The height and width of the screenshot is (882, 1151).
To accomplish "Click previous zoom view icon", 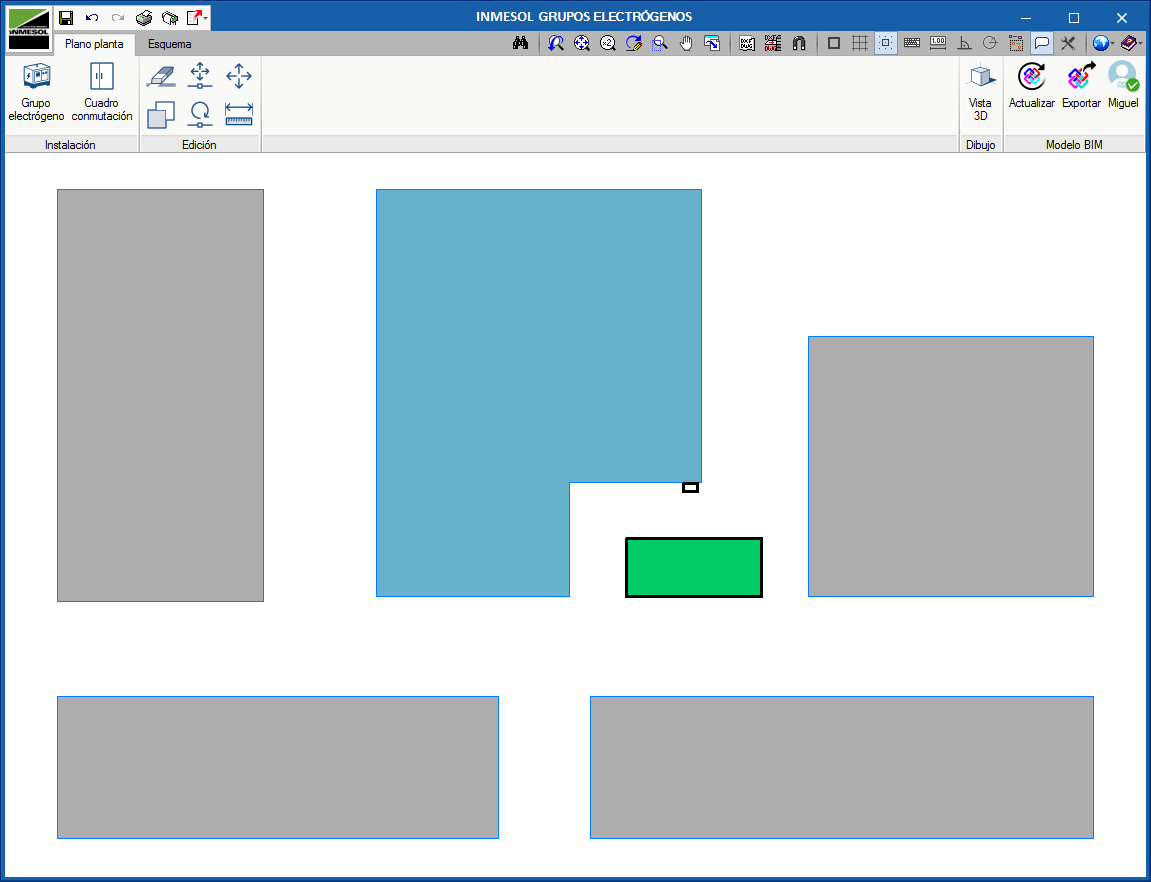I will (x=556, y=43).
